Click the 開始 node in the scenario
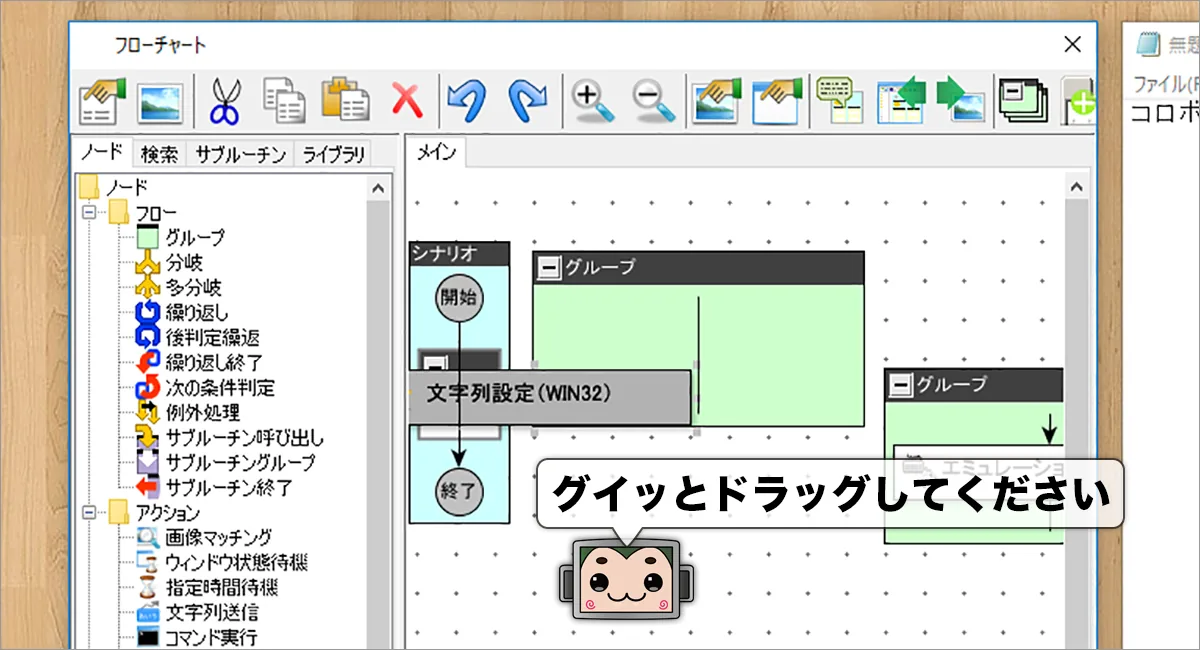This screenshot has height=650, width=1200. pos(460,297)
